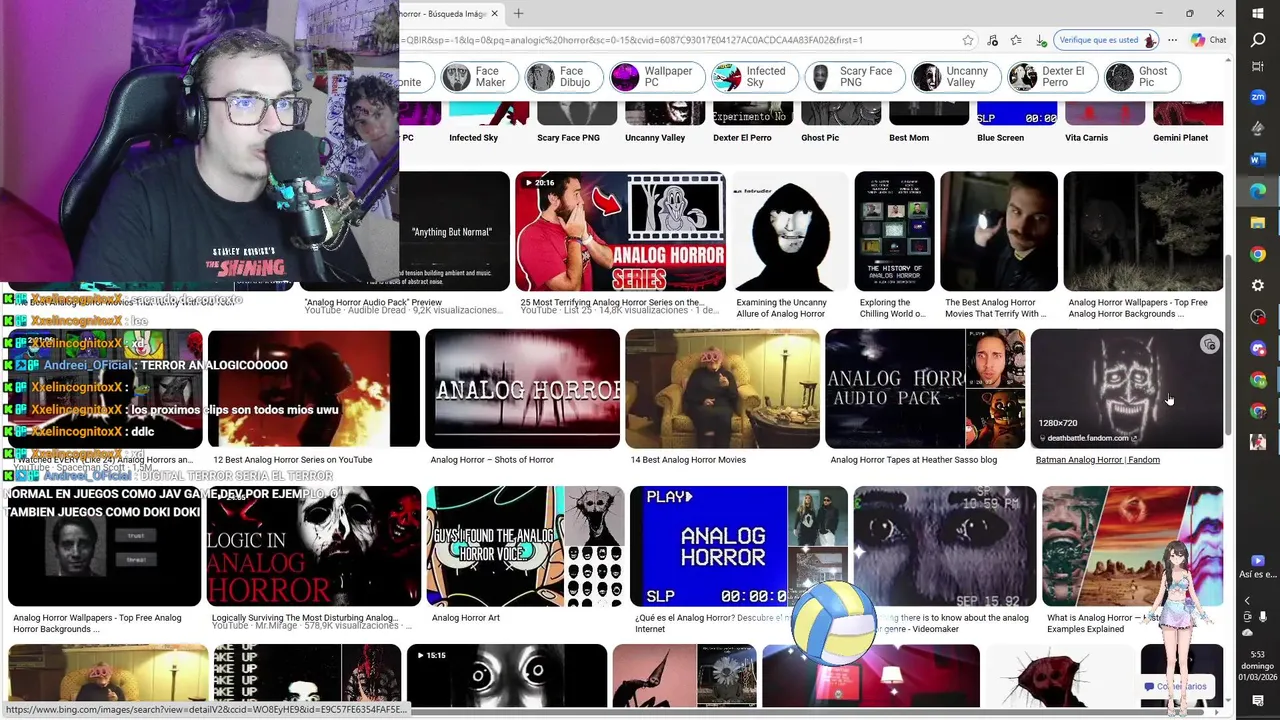The image size is (1280, 720).
Task: Open the Analog Horror Art image
Action: pos(524,546)
